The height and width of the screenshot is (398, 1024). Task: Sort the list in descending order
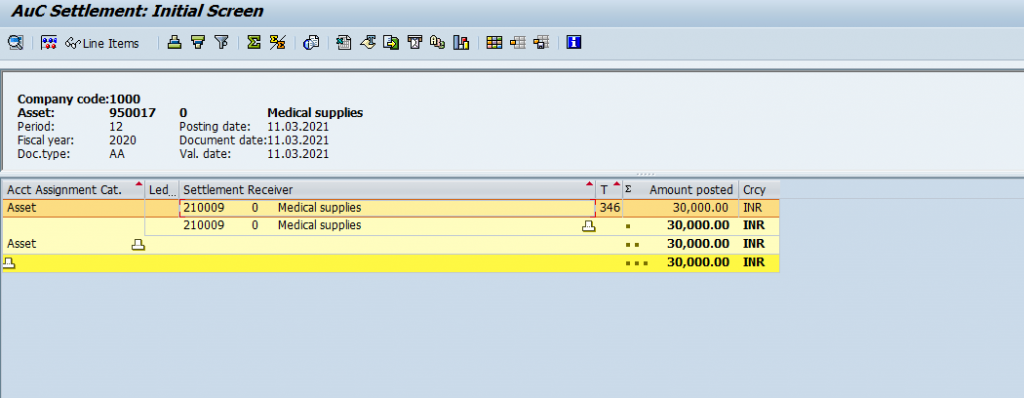point(198,43)
